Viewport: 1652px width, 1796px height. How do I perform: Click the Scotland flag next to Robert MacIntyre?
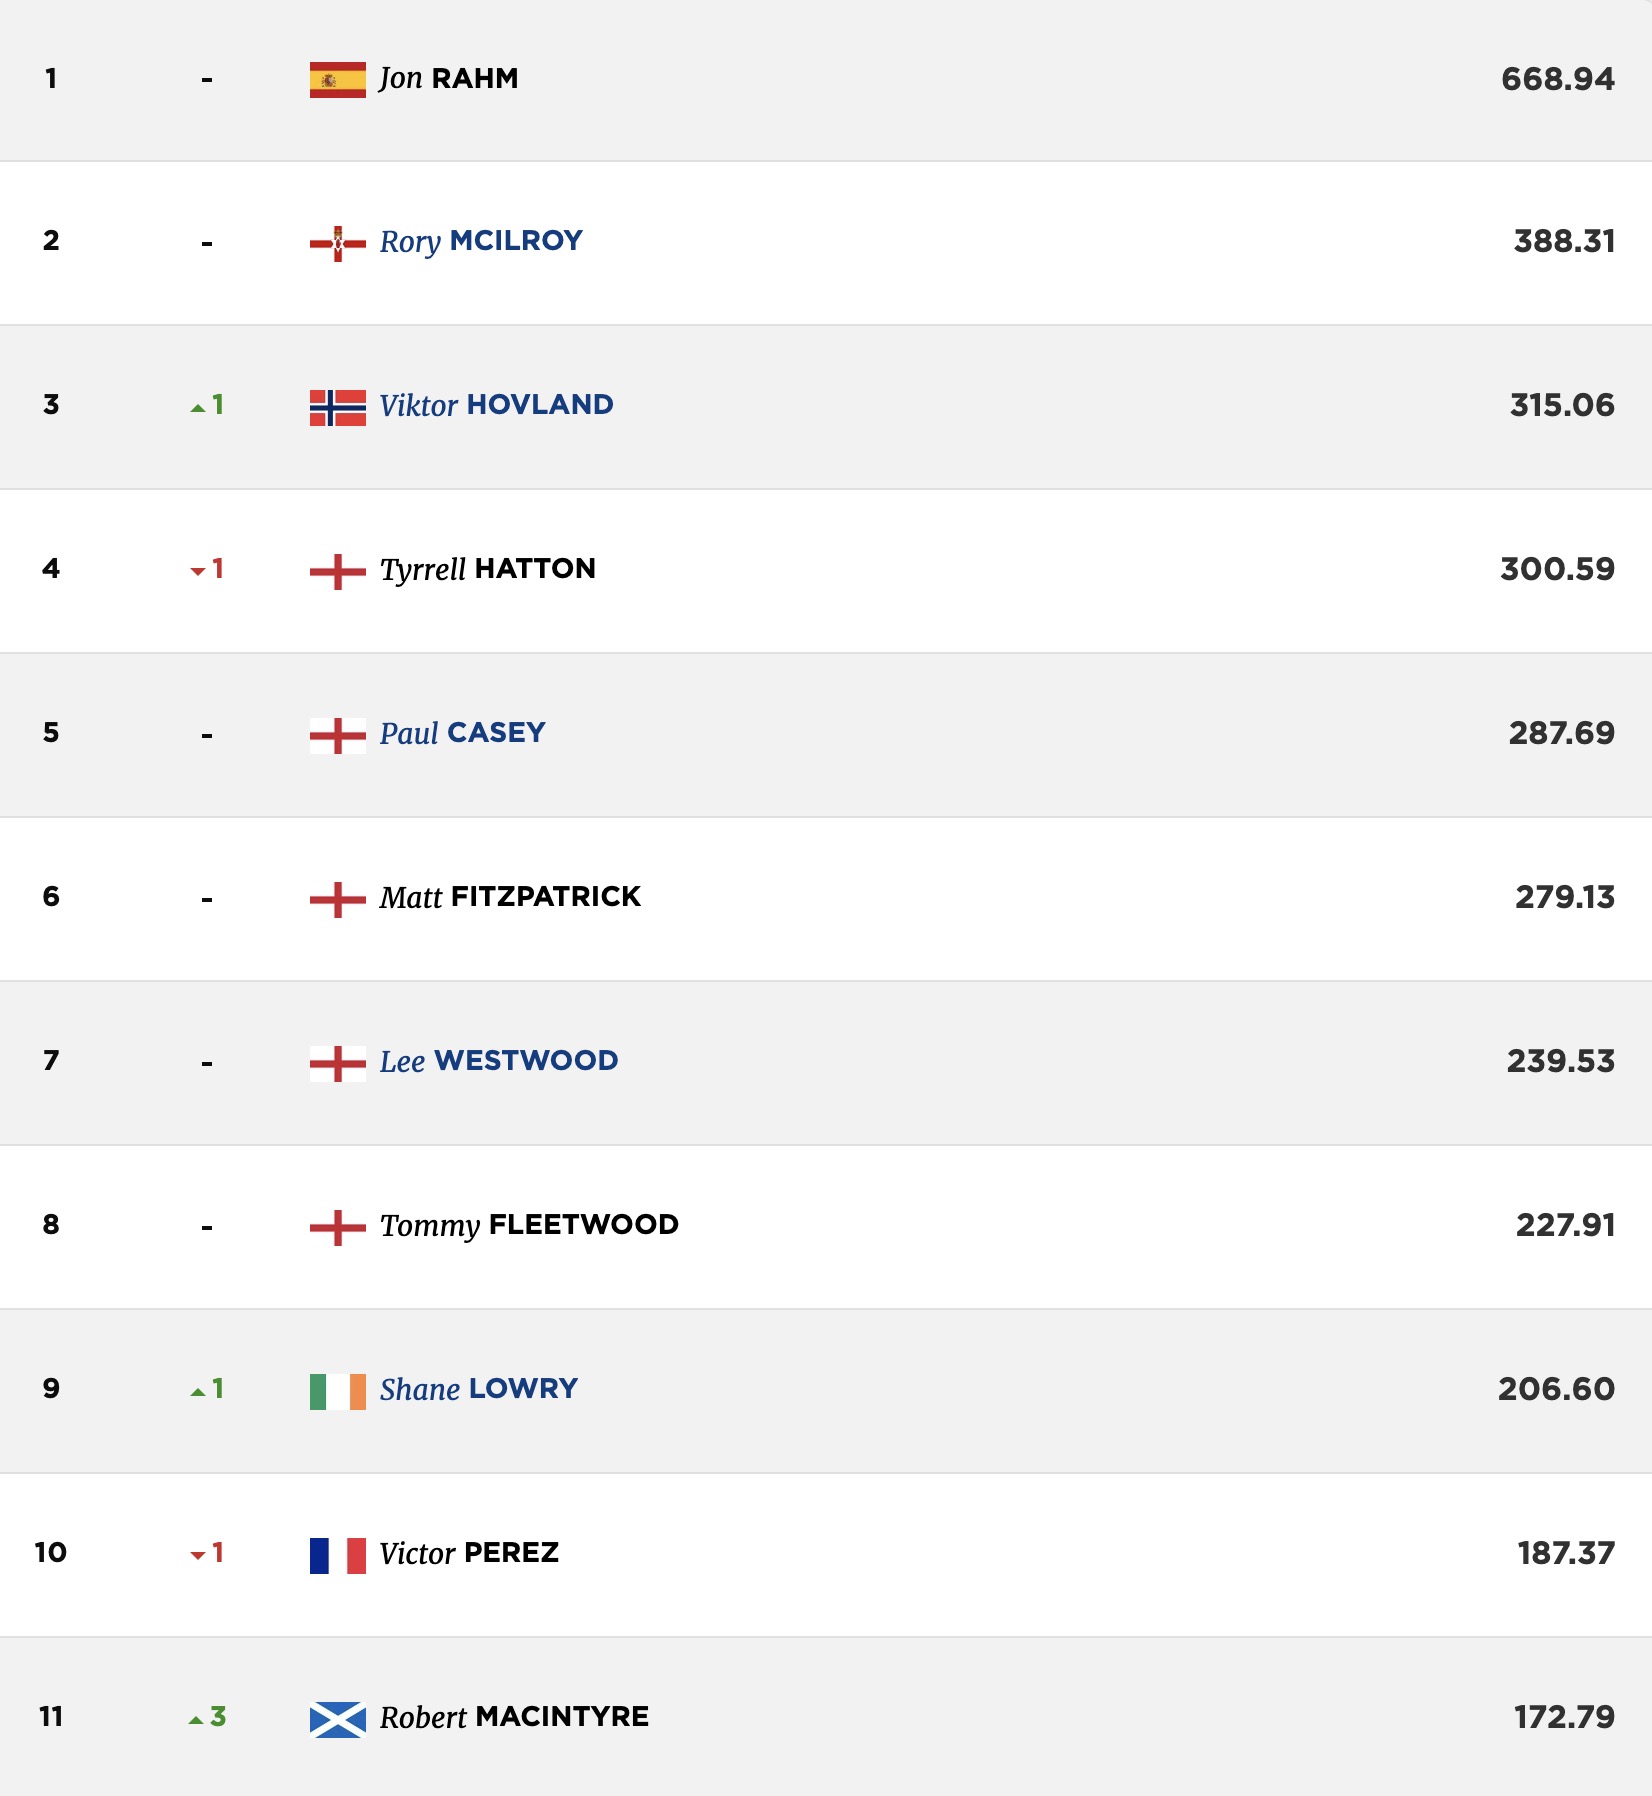click(338, 1719)
